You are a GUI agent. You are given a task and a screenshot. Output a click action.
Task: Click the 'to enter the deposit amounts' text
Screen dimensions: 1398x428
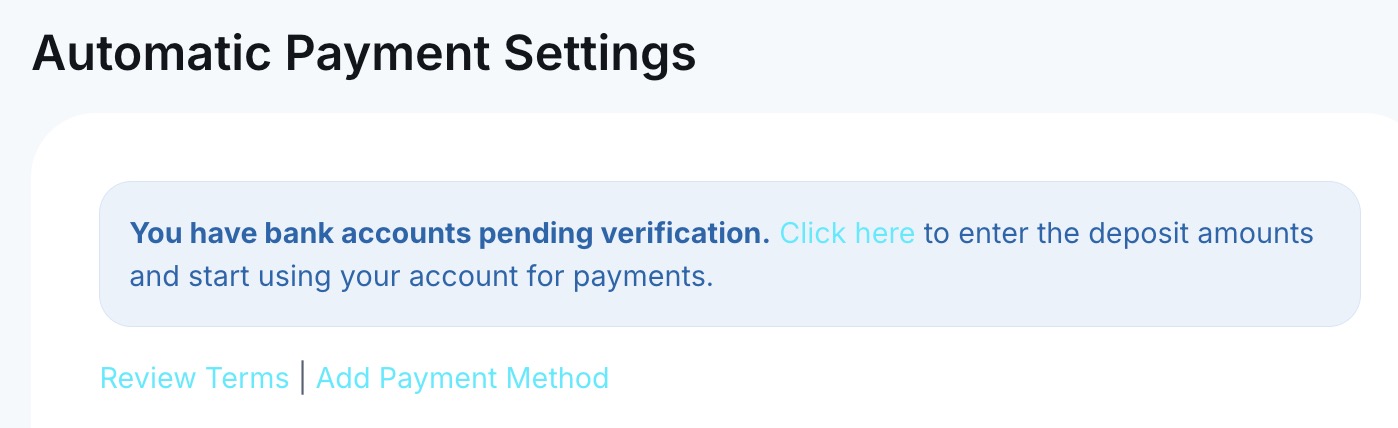click(x=1118, y=233)
